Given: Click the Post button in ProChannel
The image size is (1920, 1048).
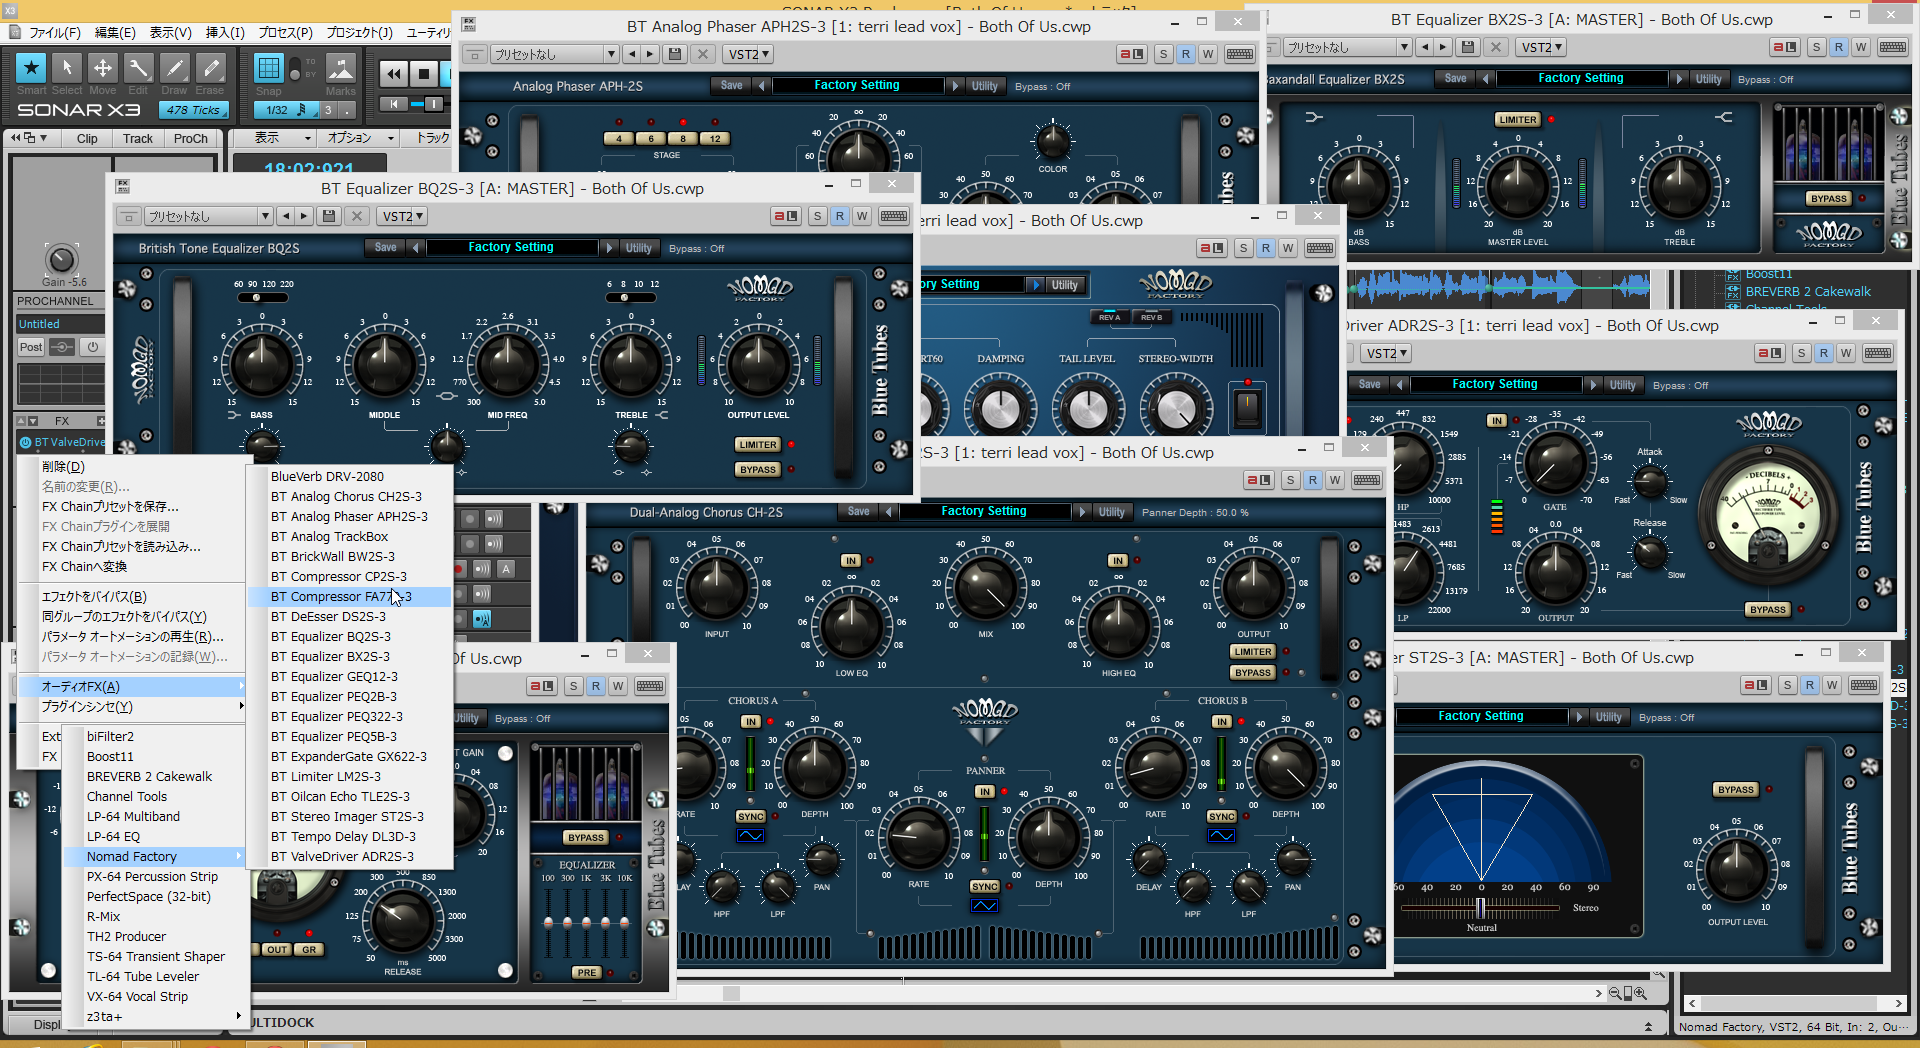Looking at the screenshot, I should (31, 347).
